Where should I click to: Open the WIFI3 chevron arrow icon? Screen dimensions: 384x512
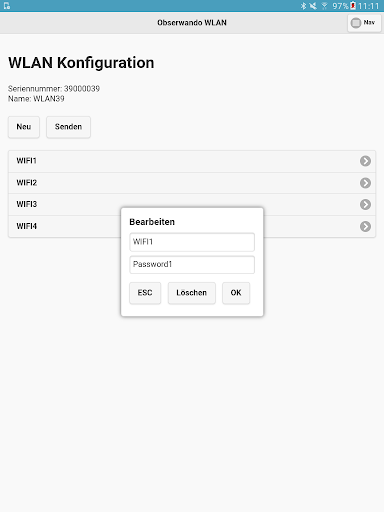point(365,204)
